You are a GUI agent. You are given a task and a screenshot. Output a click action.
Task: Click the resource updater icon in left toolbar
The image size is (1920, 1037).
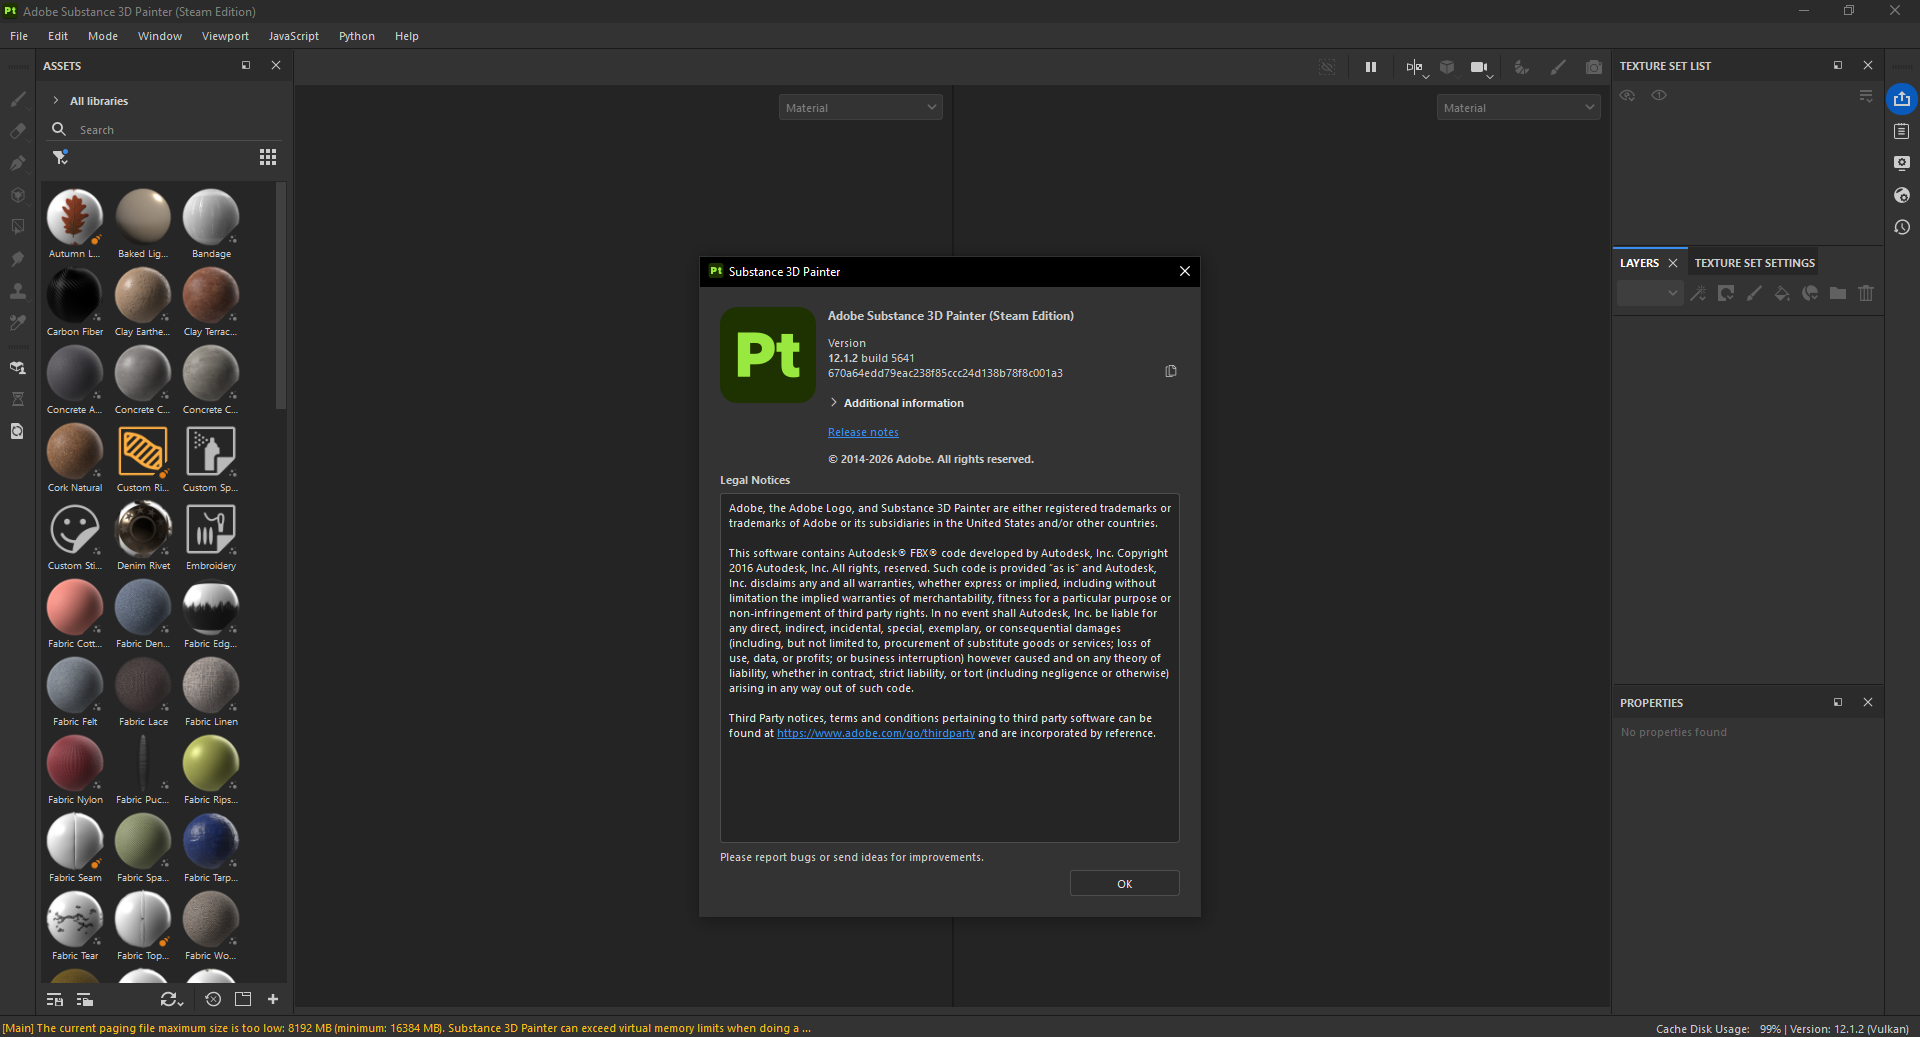pos(17,431)
